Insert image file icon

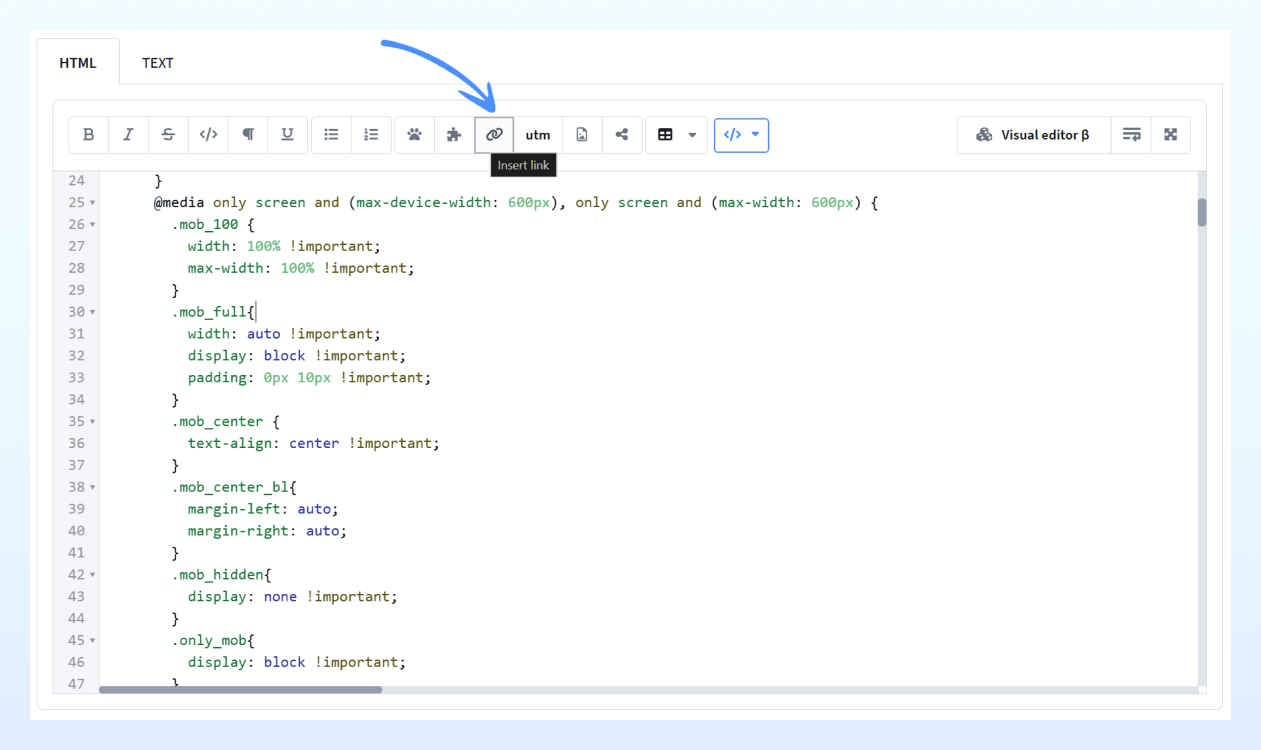[x=582, y=135]
